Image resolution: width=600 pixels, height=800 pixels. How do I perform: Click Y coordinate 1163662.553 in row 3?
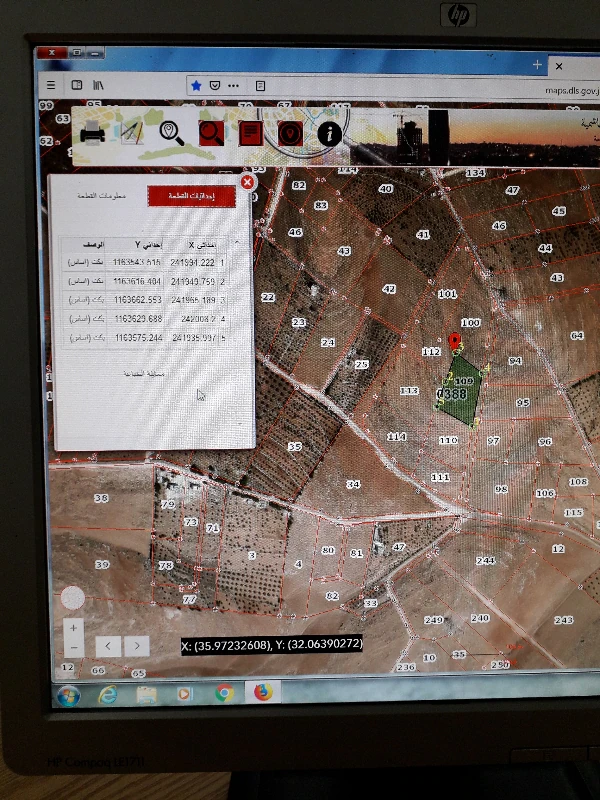(x=137, y=300)
